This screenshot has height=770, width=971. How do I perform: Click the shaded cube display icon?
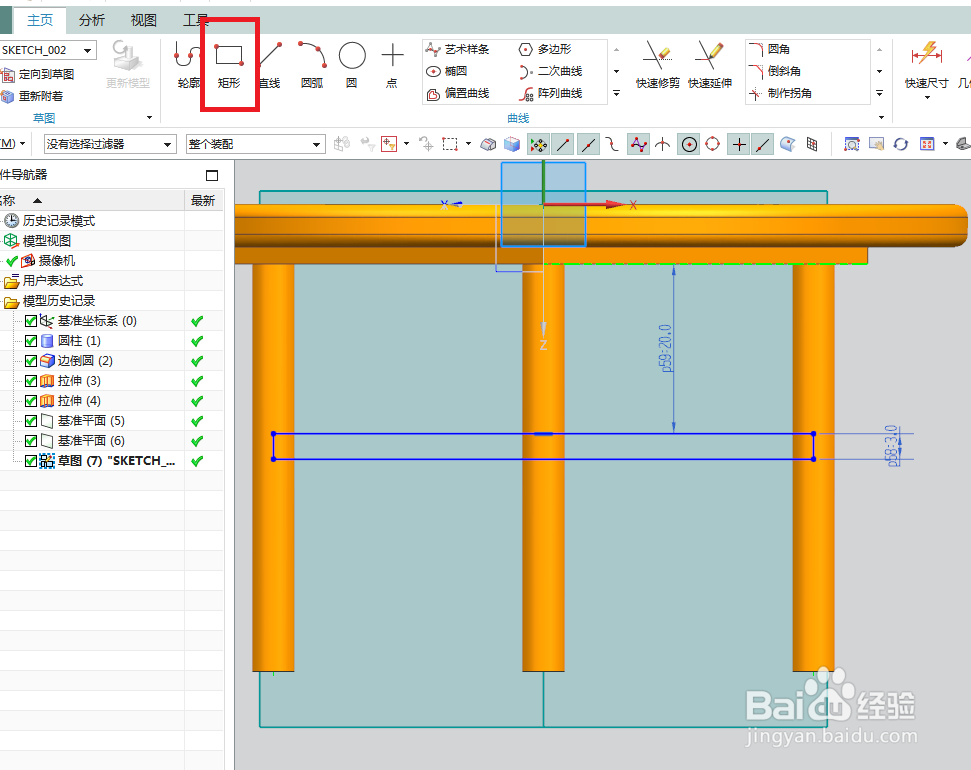point(512,144)
